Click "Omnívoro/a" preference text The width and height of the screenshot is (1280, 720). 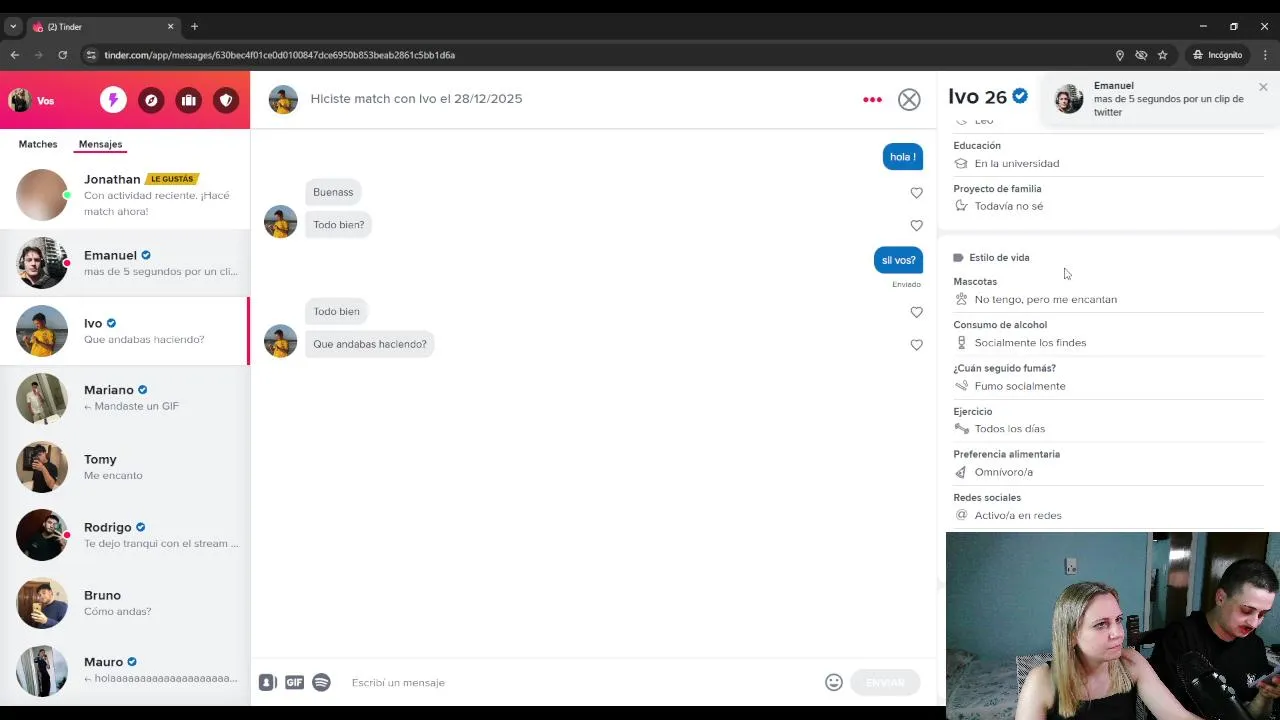point(1004,472)
